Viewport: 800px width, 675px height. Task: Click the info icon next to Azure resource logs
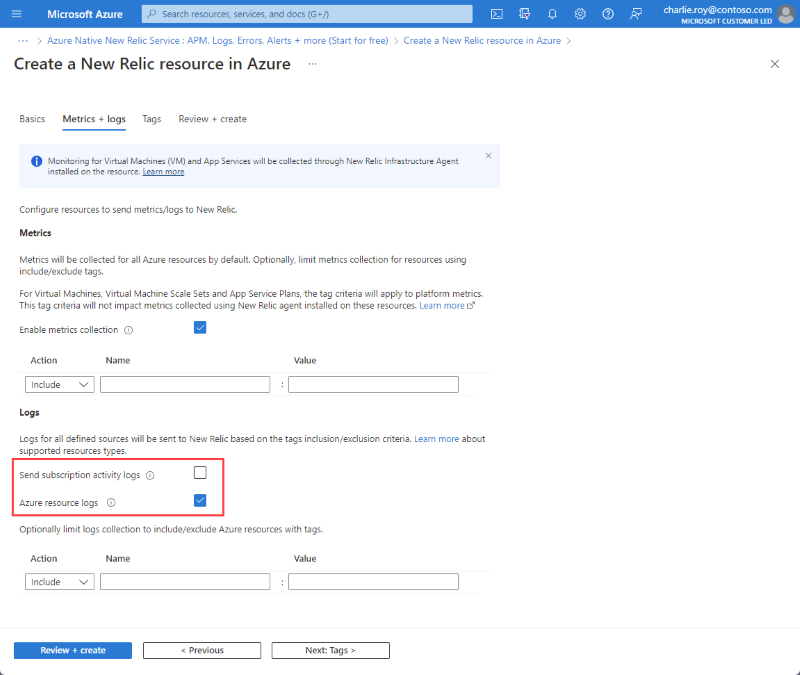pyautogui.click(x=111, y=503)
